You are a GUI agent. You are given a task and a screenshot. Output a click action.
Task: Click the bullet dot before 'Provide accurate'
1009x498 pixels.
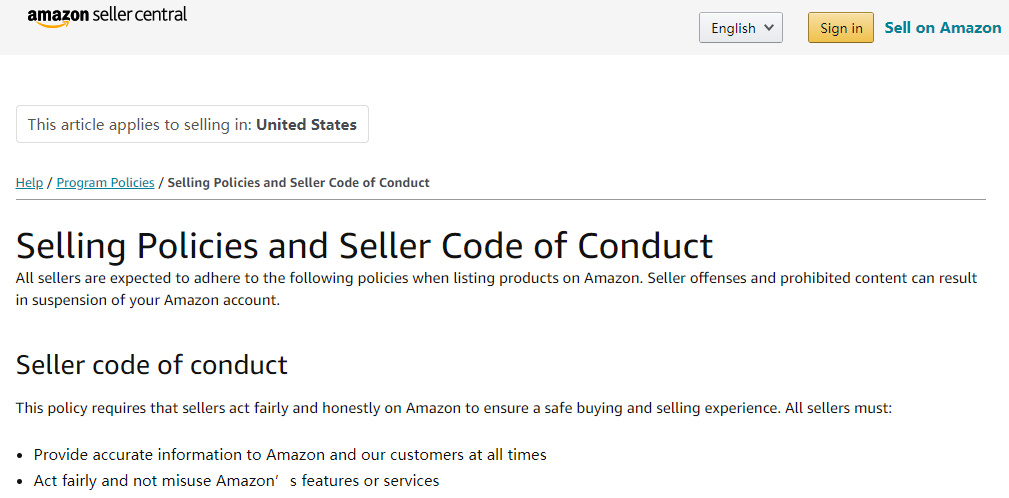pyautogui.click(x=20, y=456)
